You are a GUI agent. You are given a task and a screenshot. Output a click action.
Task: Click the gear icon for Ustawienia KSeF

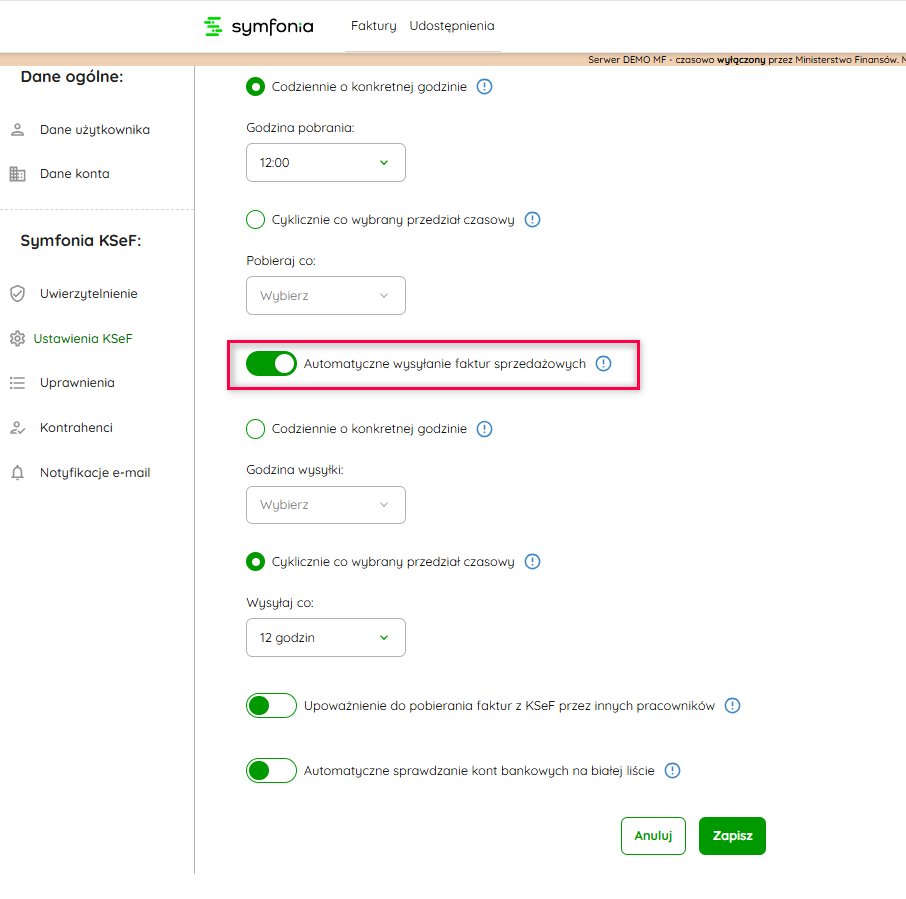[17, 339]
